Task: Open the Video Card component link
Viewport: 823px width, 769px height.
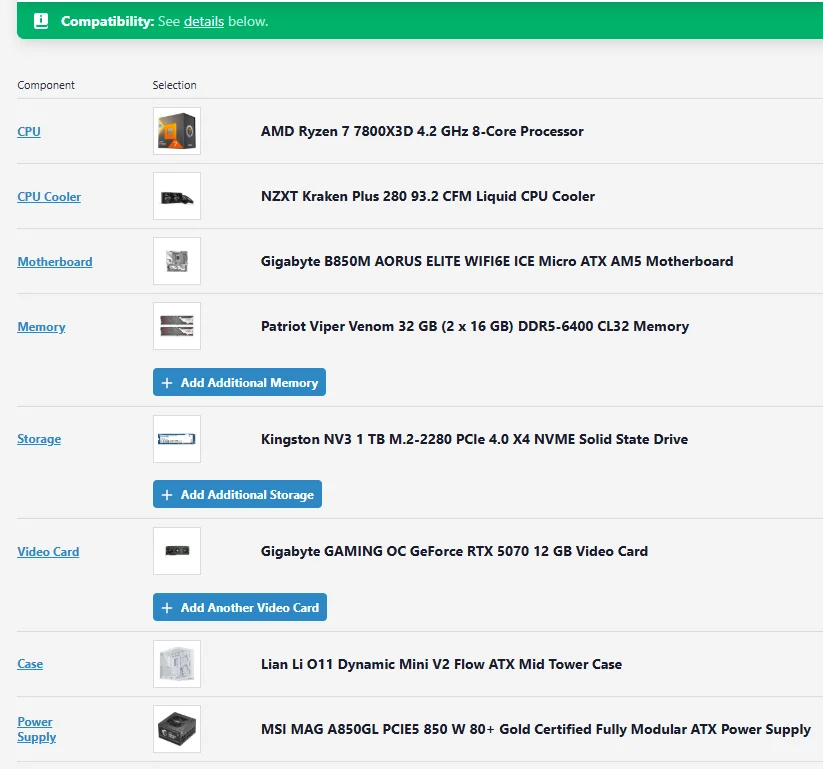Action: (48, 552)
